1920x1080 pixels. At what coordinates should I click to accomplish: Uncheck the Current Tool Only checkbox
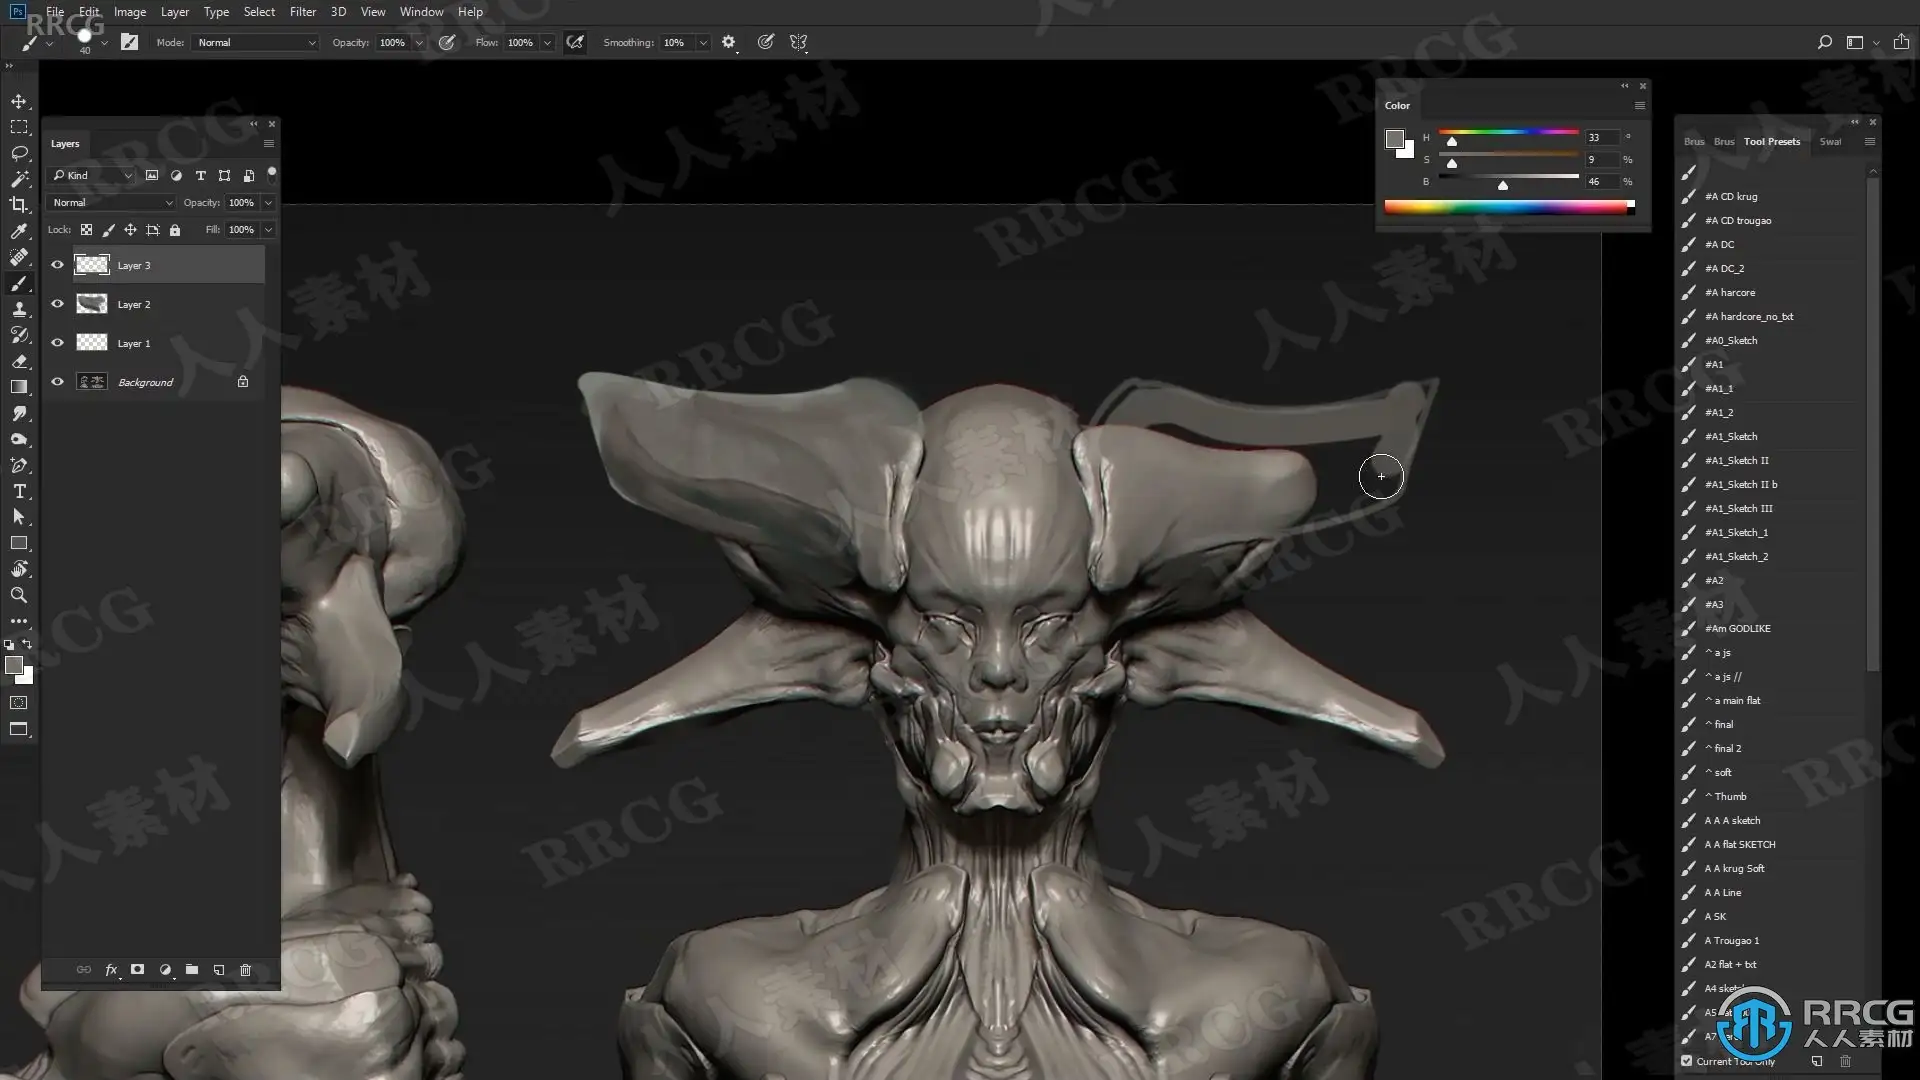point(1687,1061)
